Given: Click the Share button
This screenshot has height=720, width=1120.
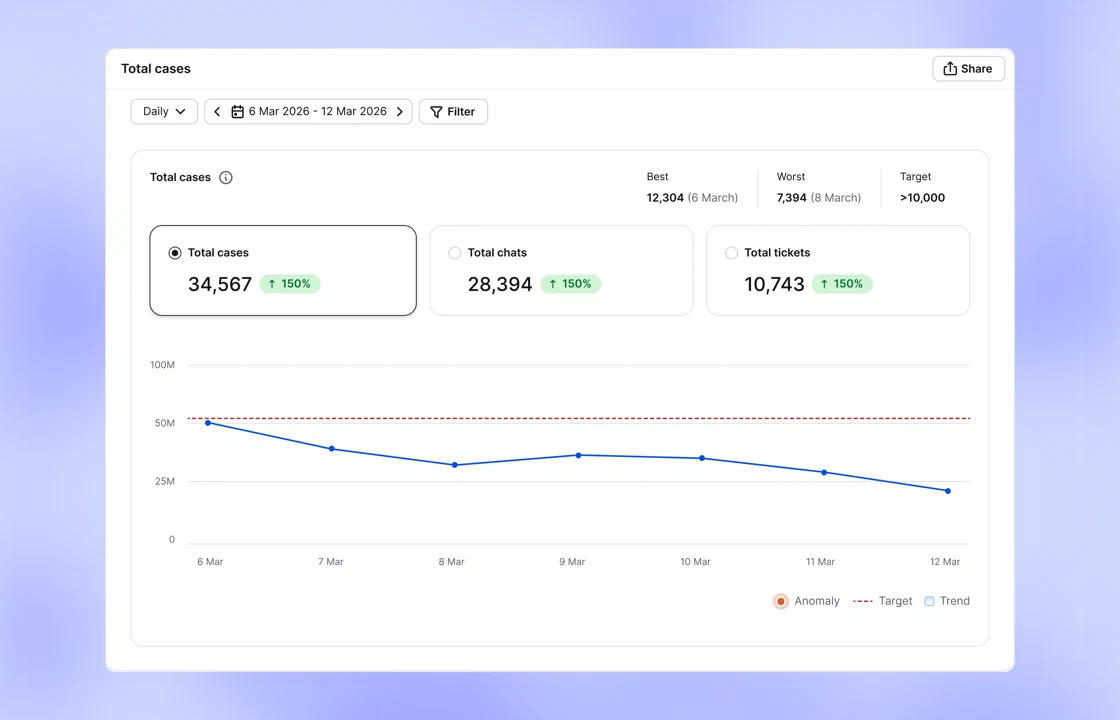Looking at the screenshot, I should (968, 69).
